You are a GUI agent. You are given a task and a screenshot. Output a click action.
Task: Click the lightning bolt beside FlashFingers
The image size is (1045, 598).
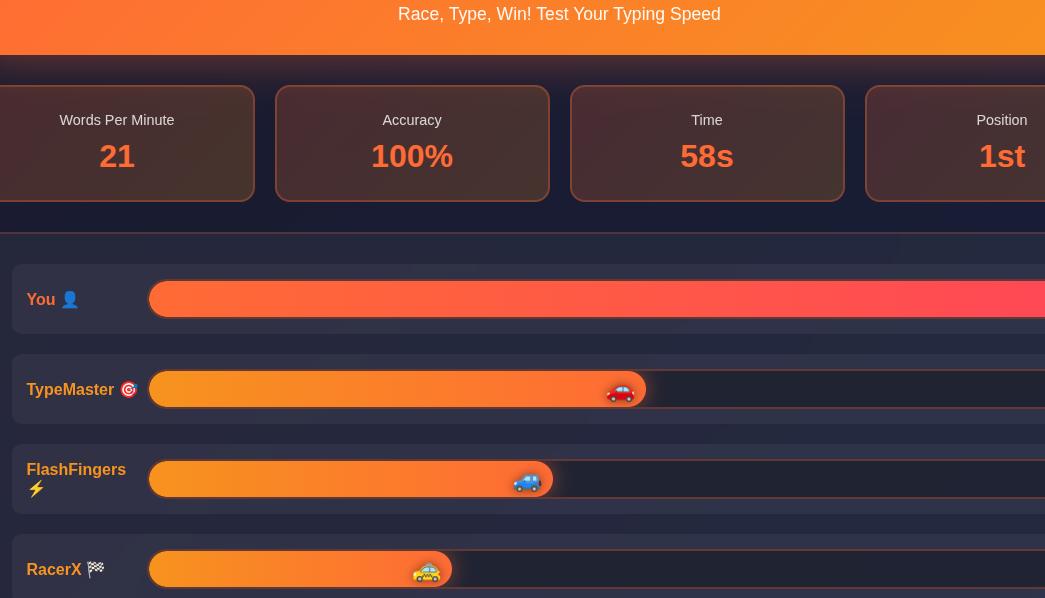(37, 489)
